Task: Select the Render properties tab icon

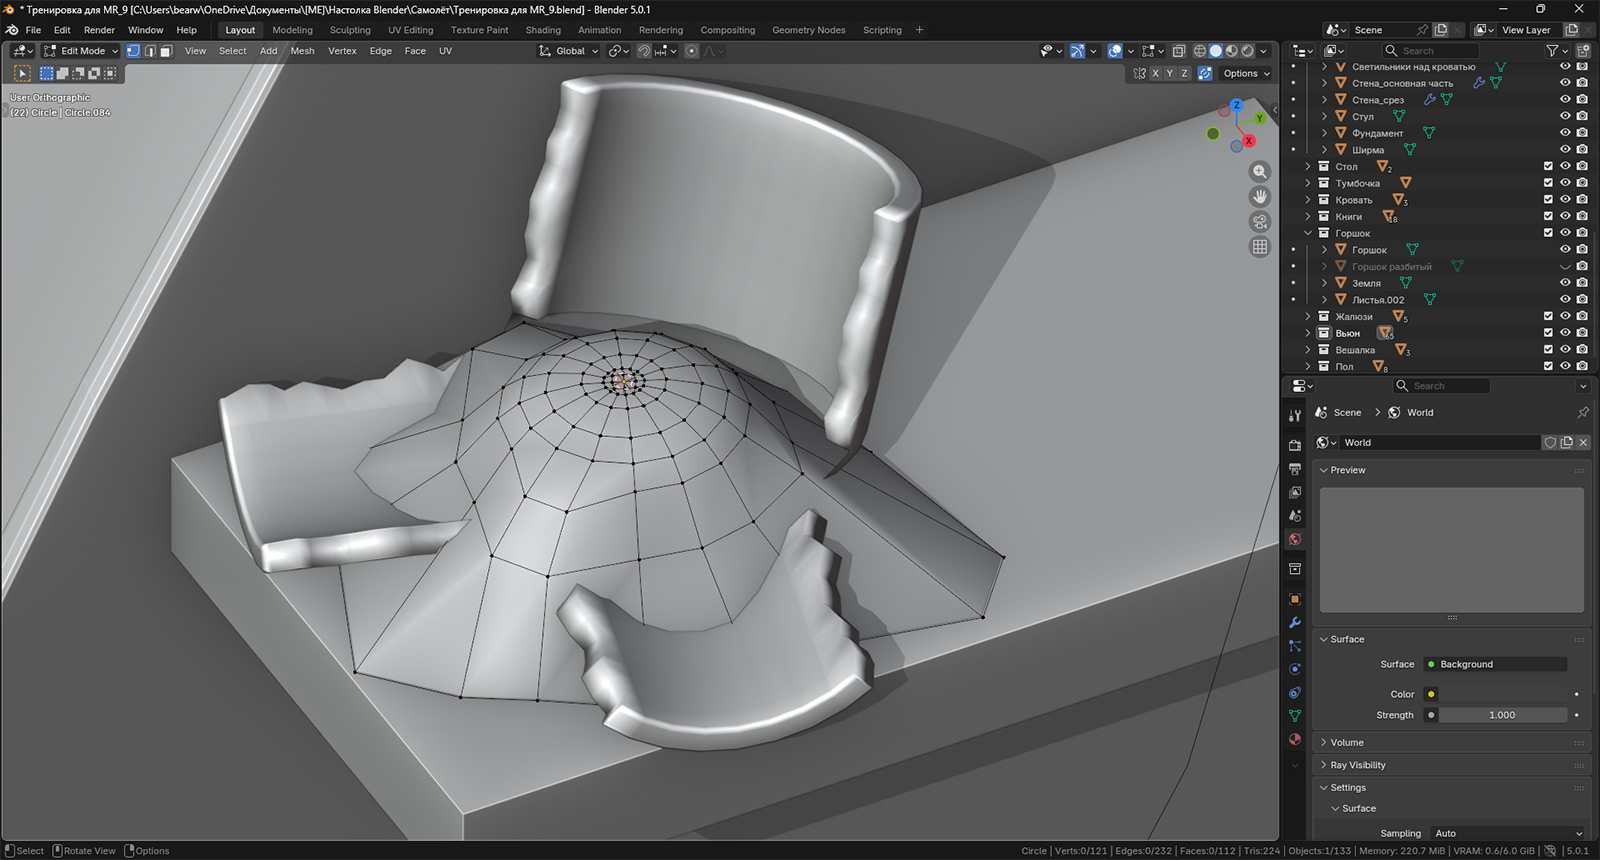Action: [x=1295, y=445]
